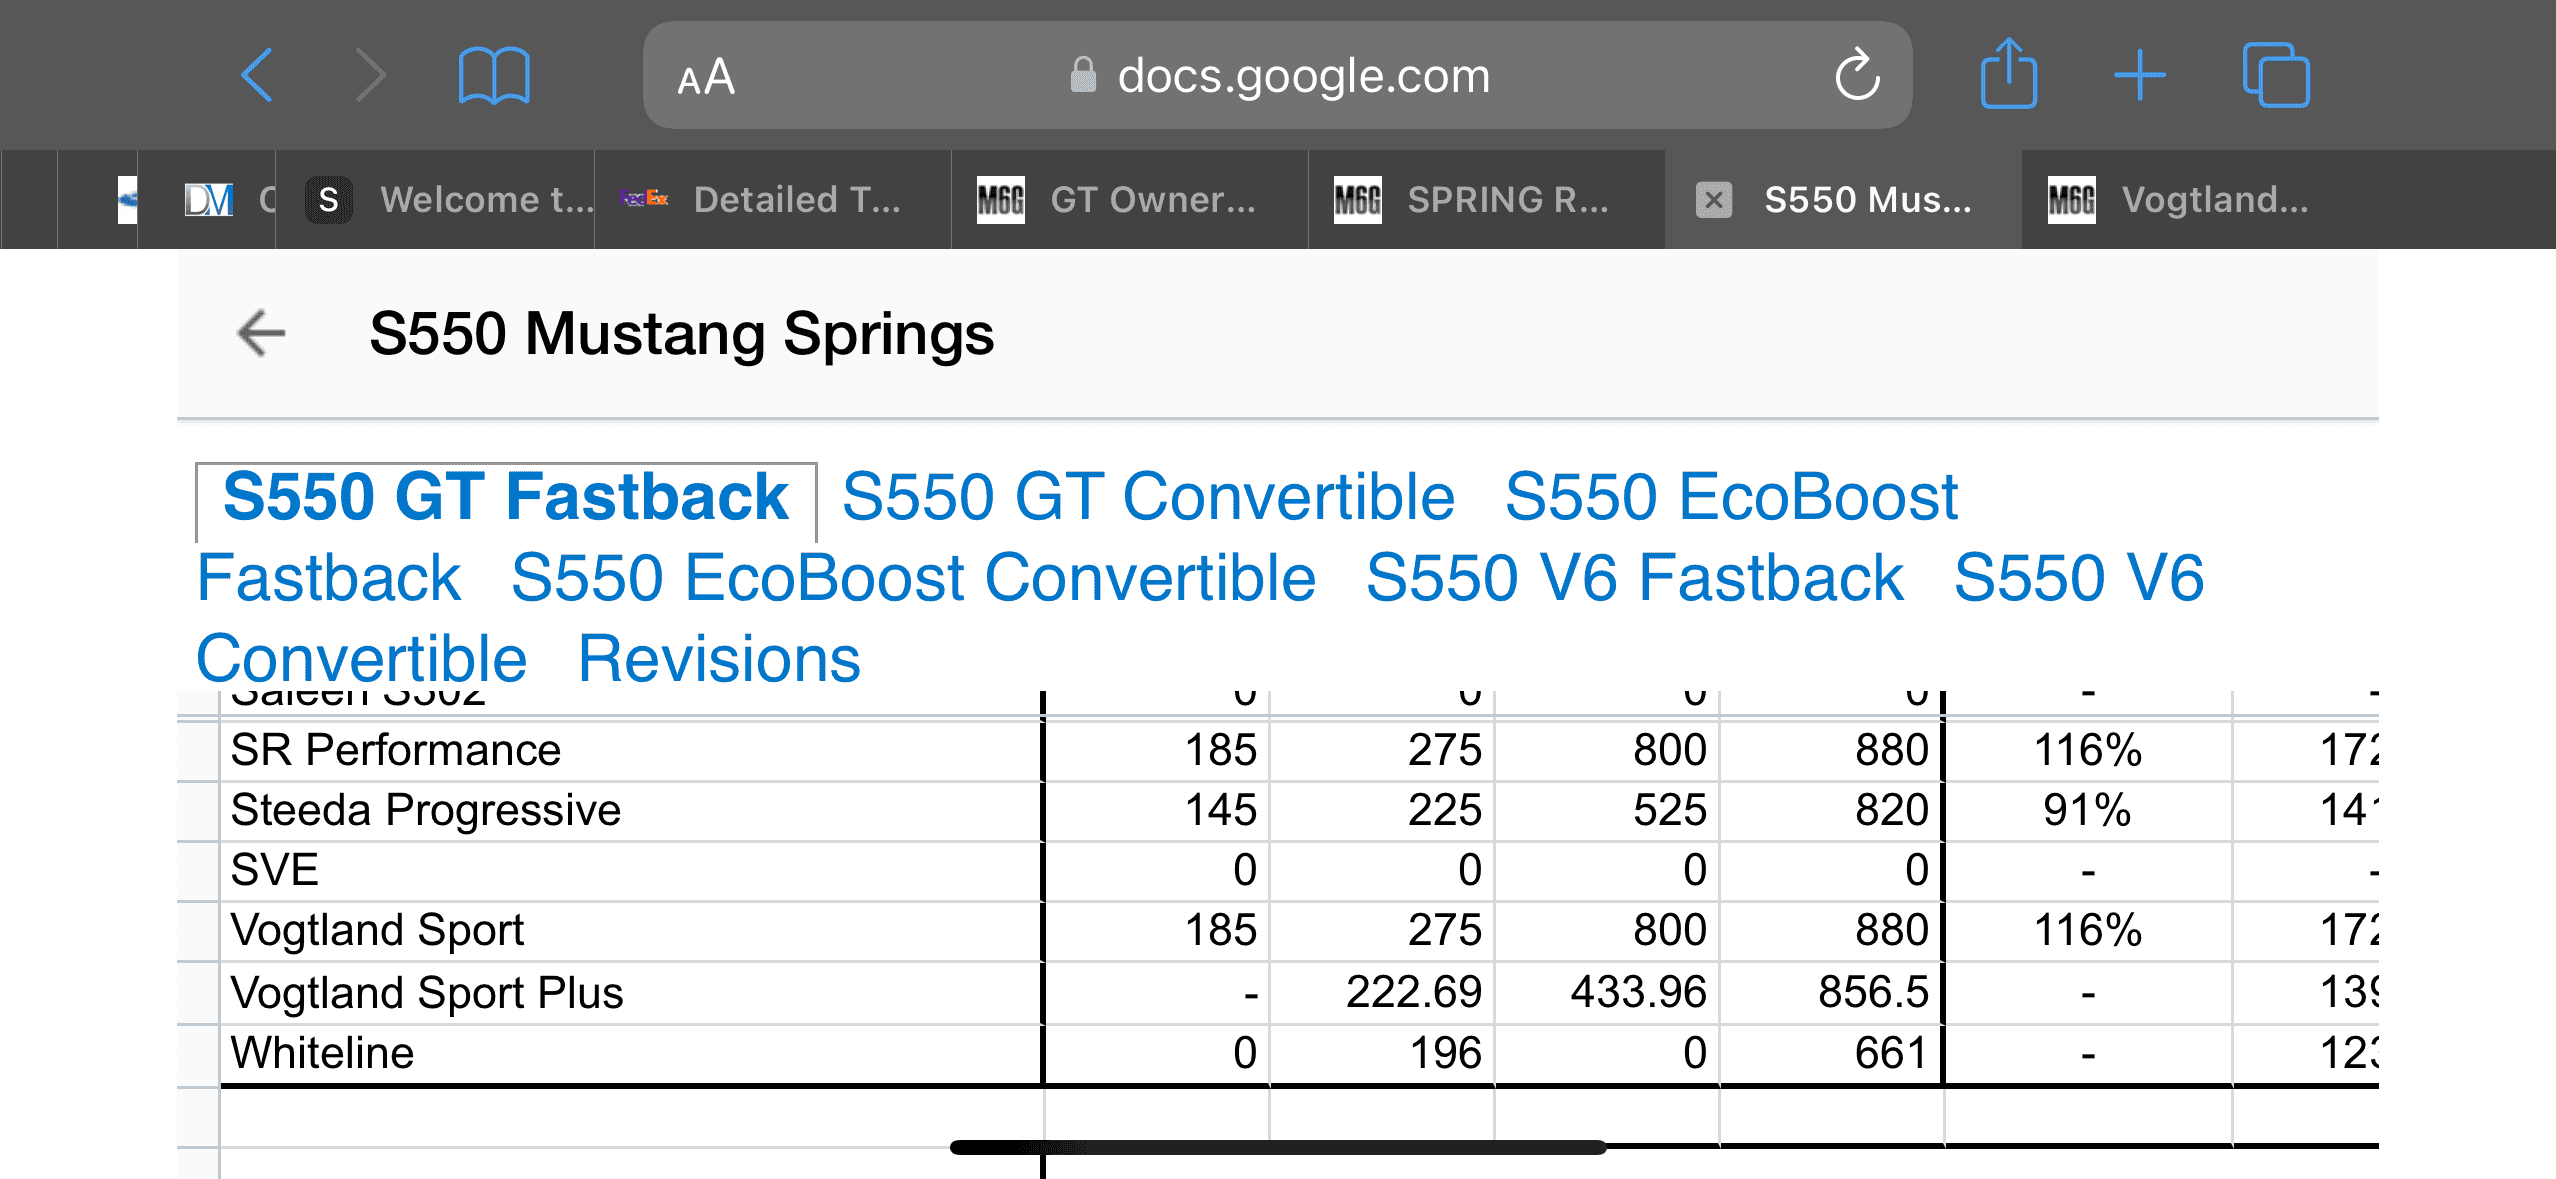Click the SVE row label

coord(275,870)
